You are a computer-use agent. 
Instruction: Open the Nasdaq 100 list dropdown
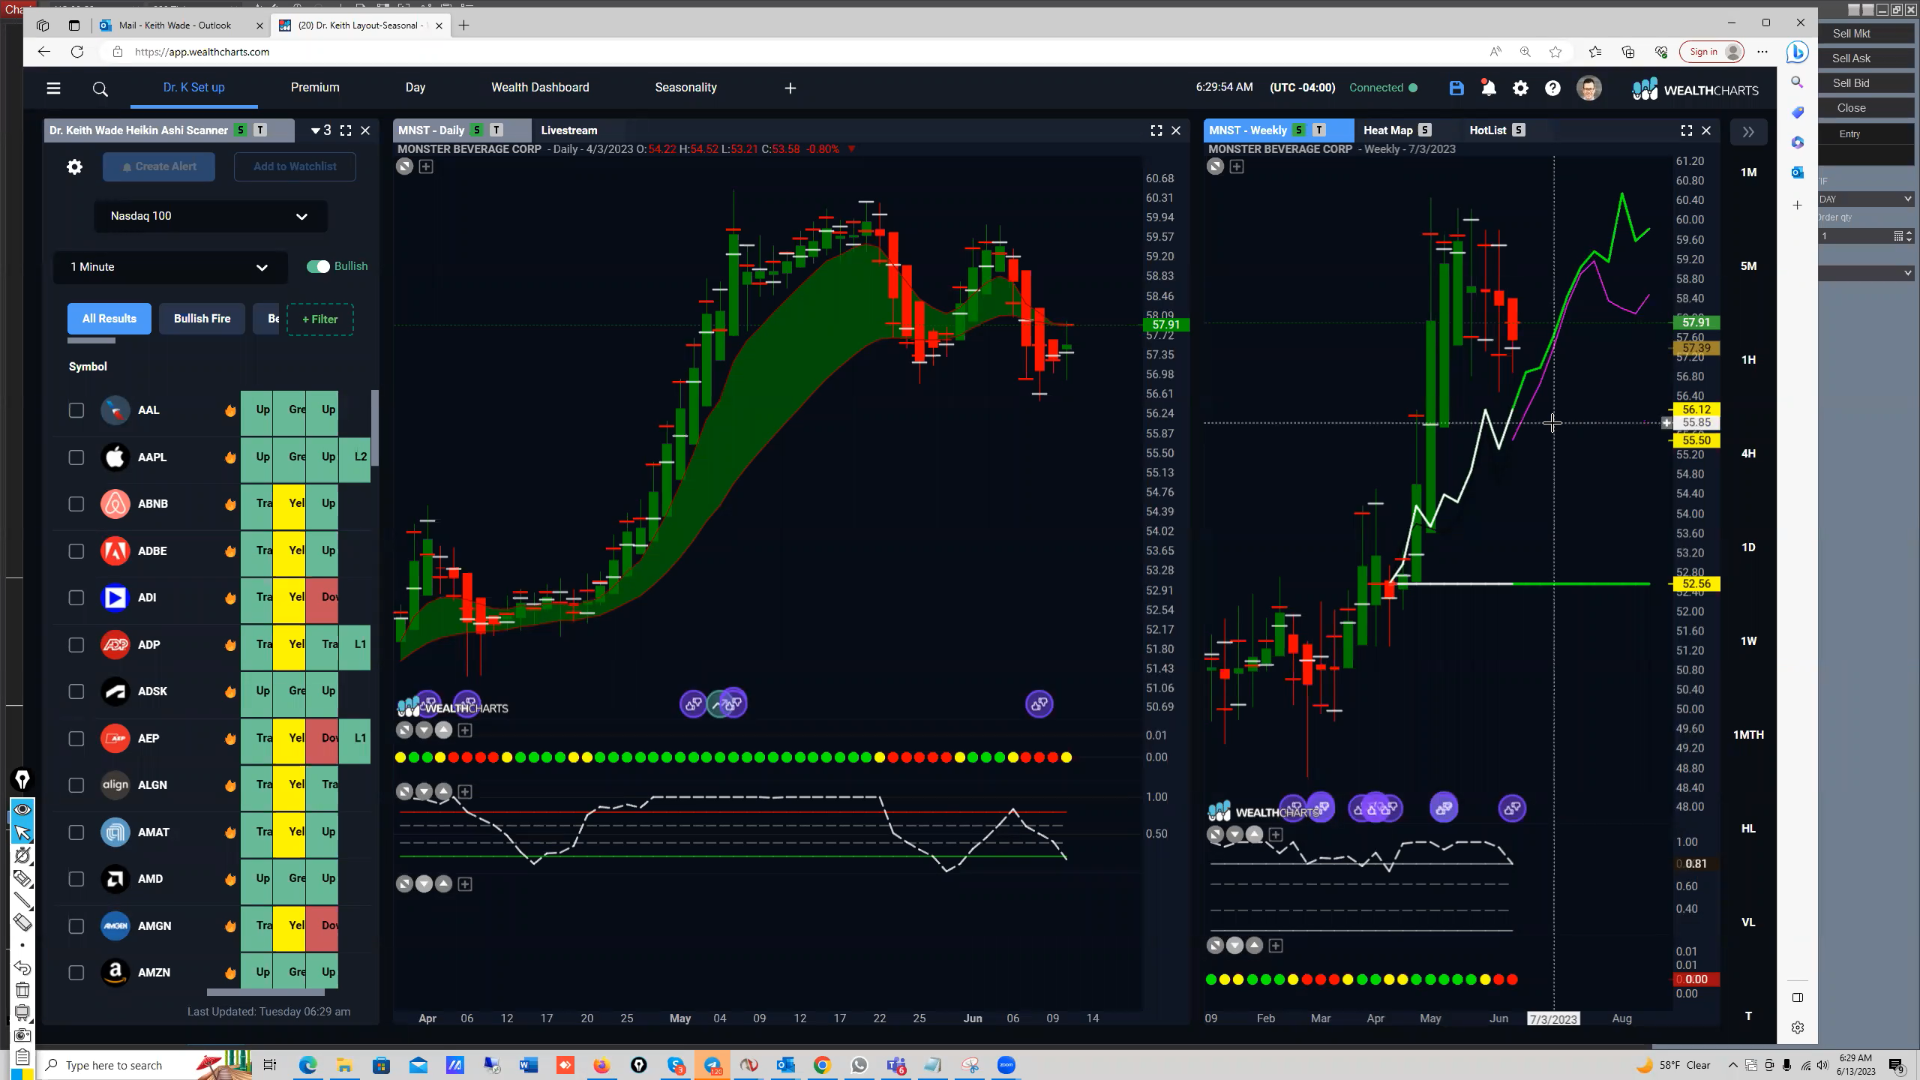[x=210, y=216]
